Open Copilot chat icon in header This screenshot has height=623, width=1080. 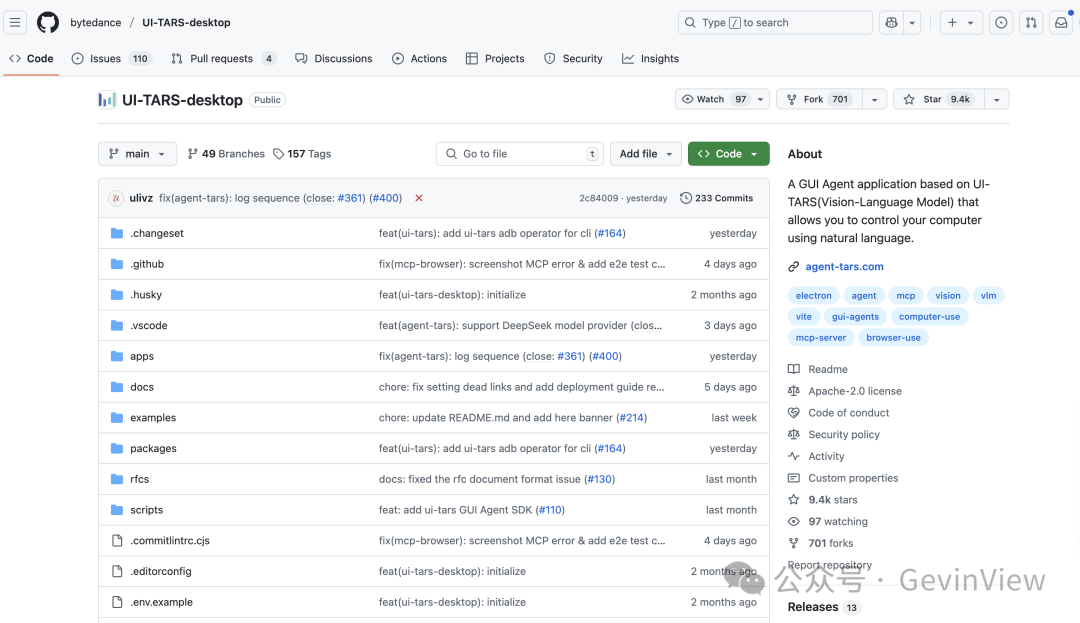[891, 23]
